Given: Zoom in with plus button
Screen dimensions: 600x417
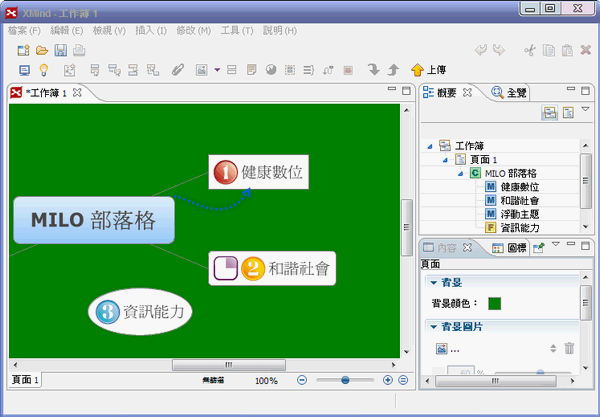Looking at the screenshot, I should point(388,380).
